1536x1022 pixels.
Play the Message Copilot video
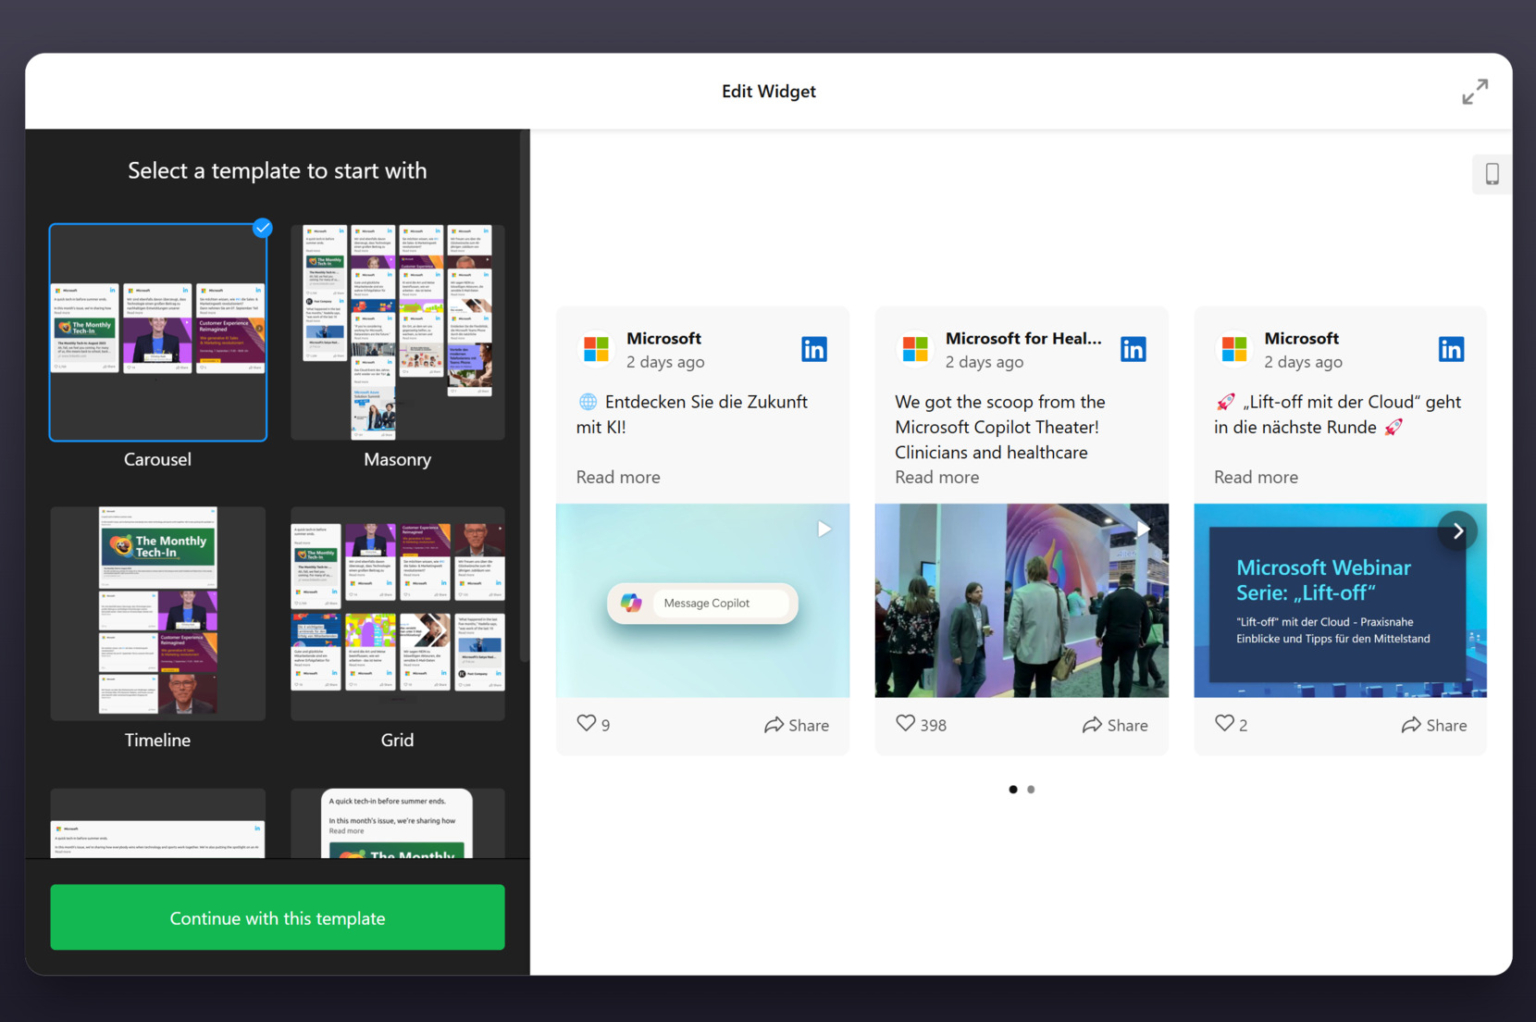point(823,528)
